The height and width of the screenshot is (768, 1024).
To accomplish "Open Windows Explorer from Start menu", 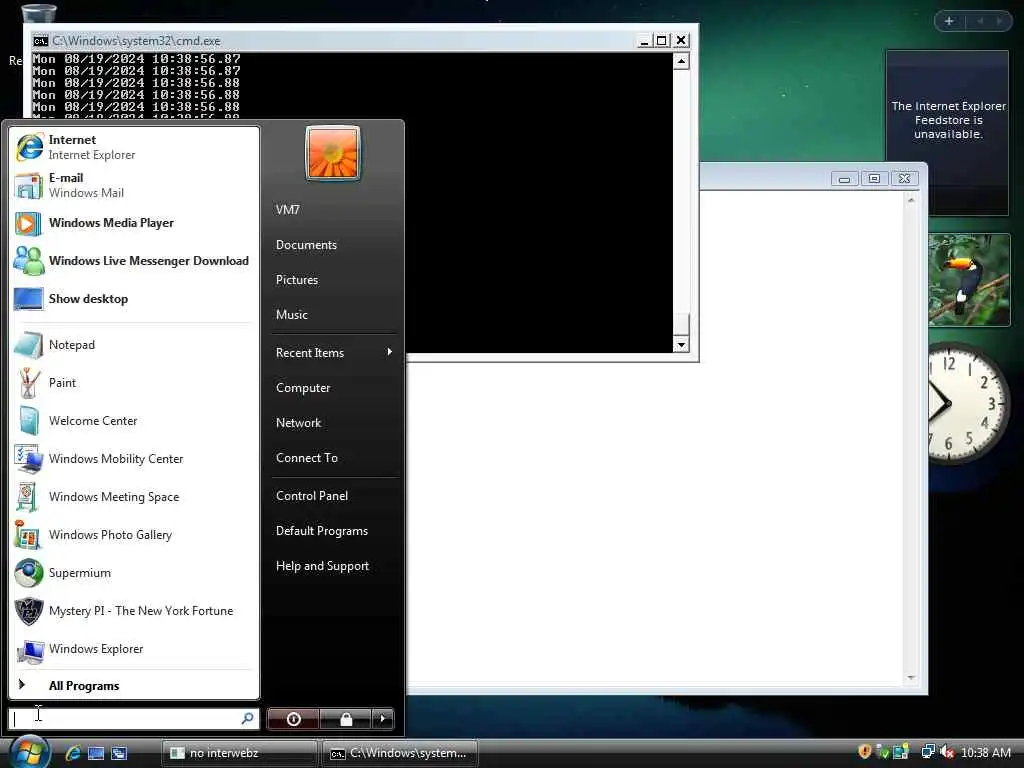I will pos(134,648).
